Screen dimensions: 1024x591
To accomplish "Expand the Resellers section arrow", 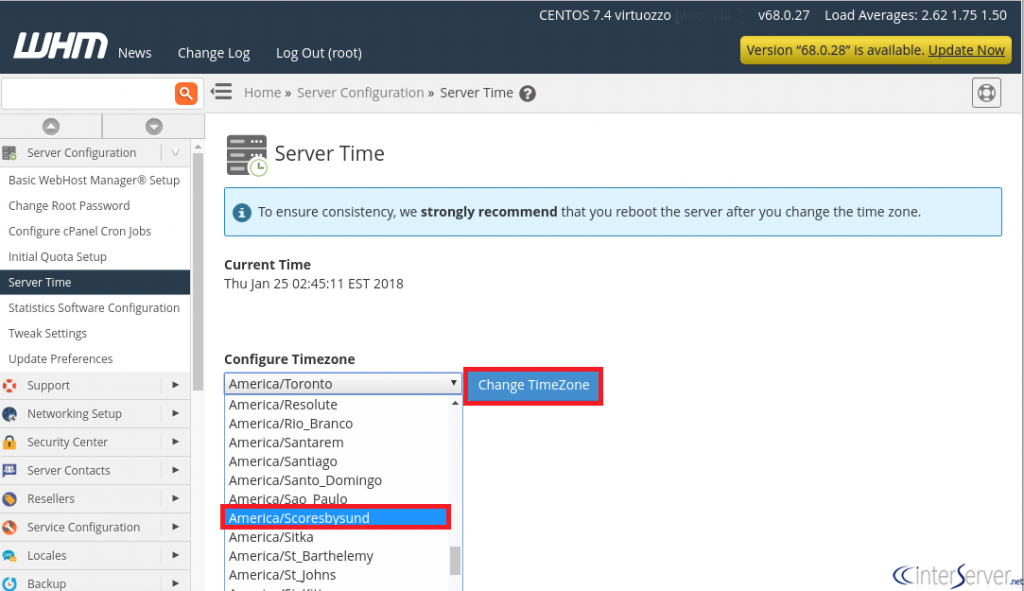I will pyautogui.click(x=175, y=498).
